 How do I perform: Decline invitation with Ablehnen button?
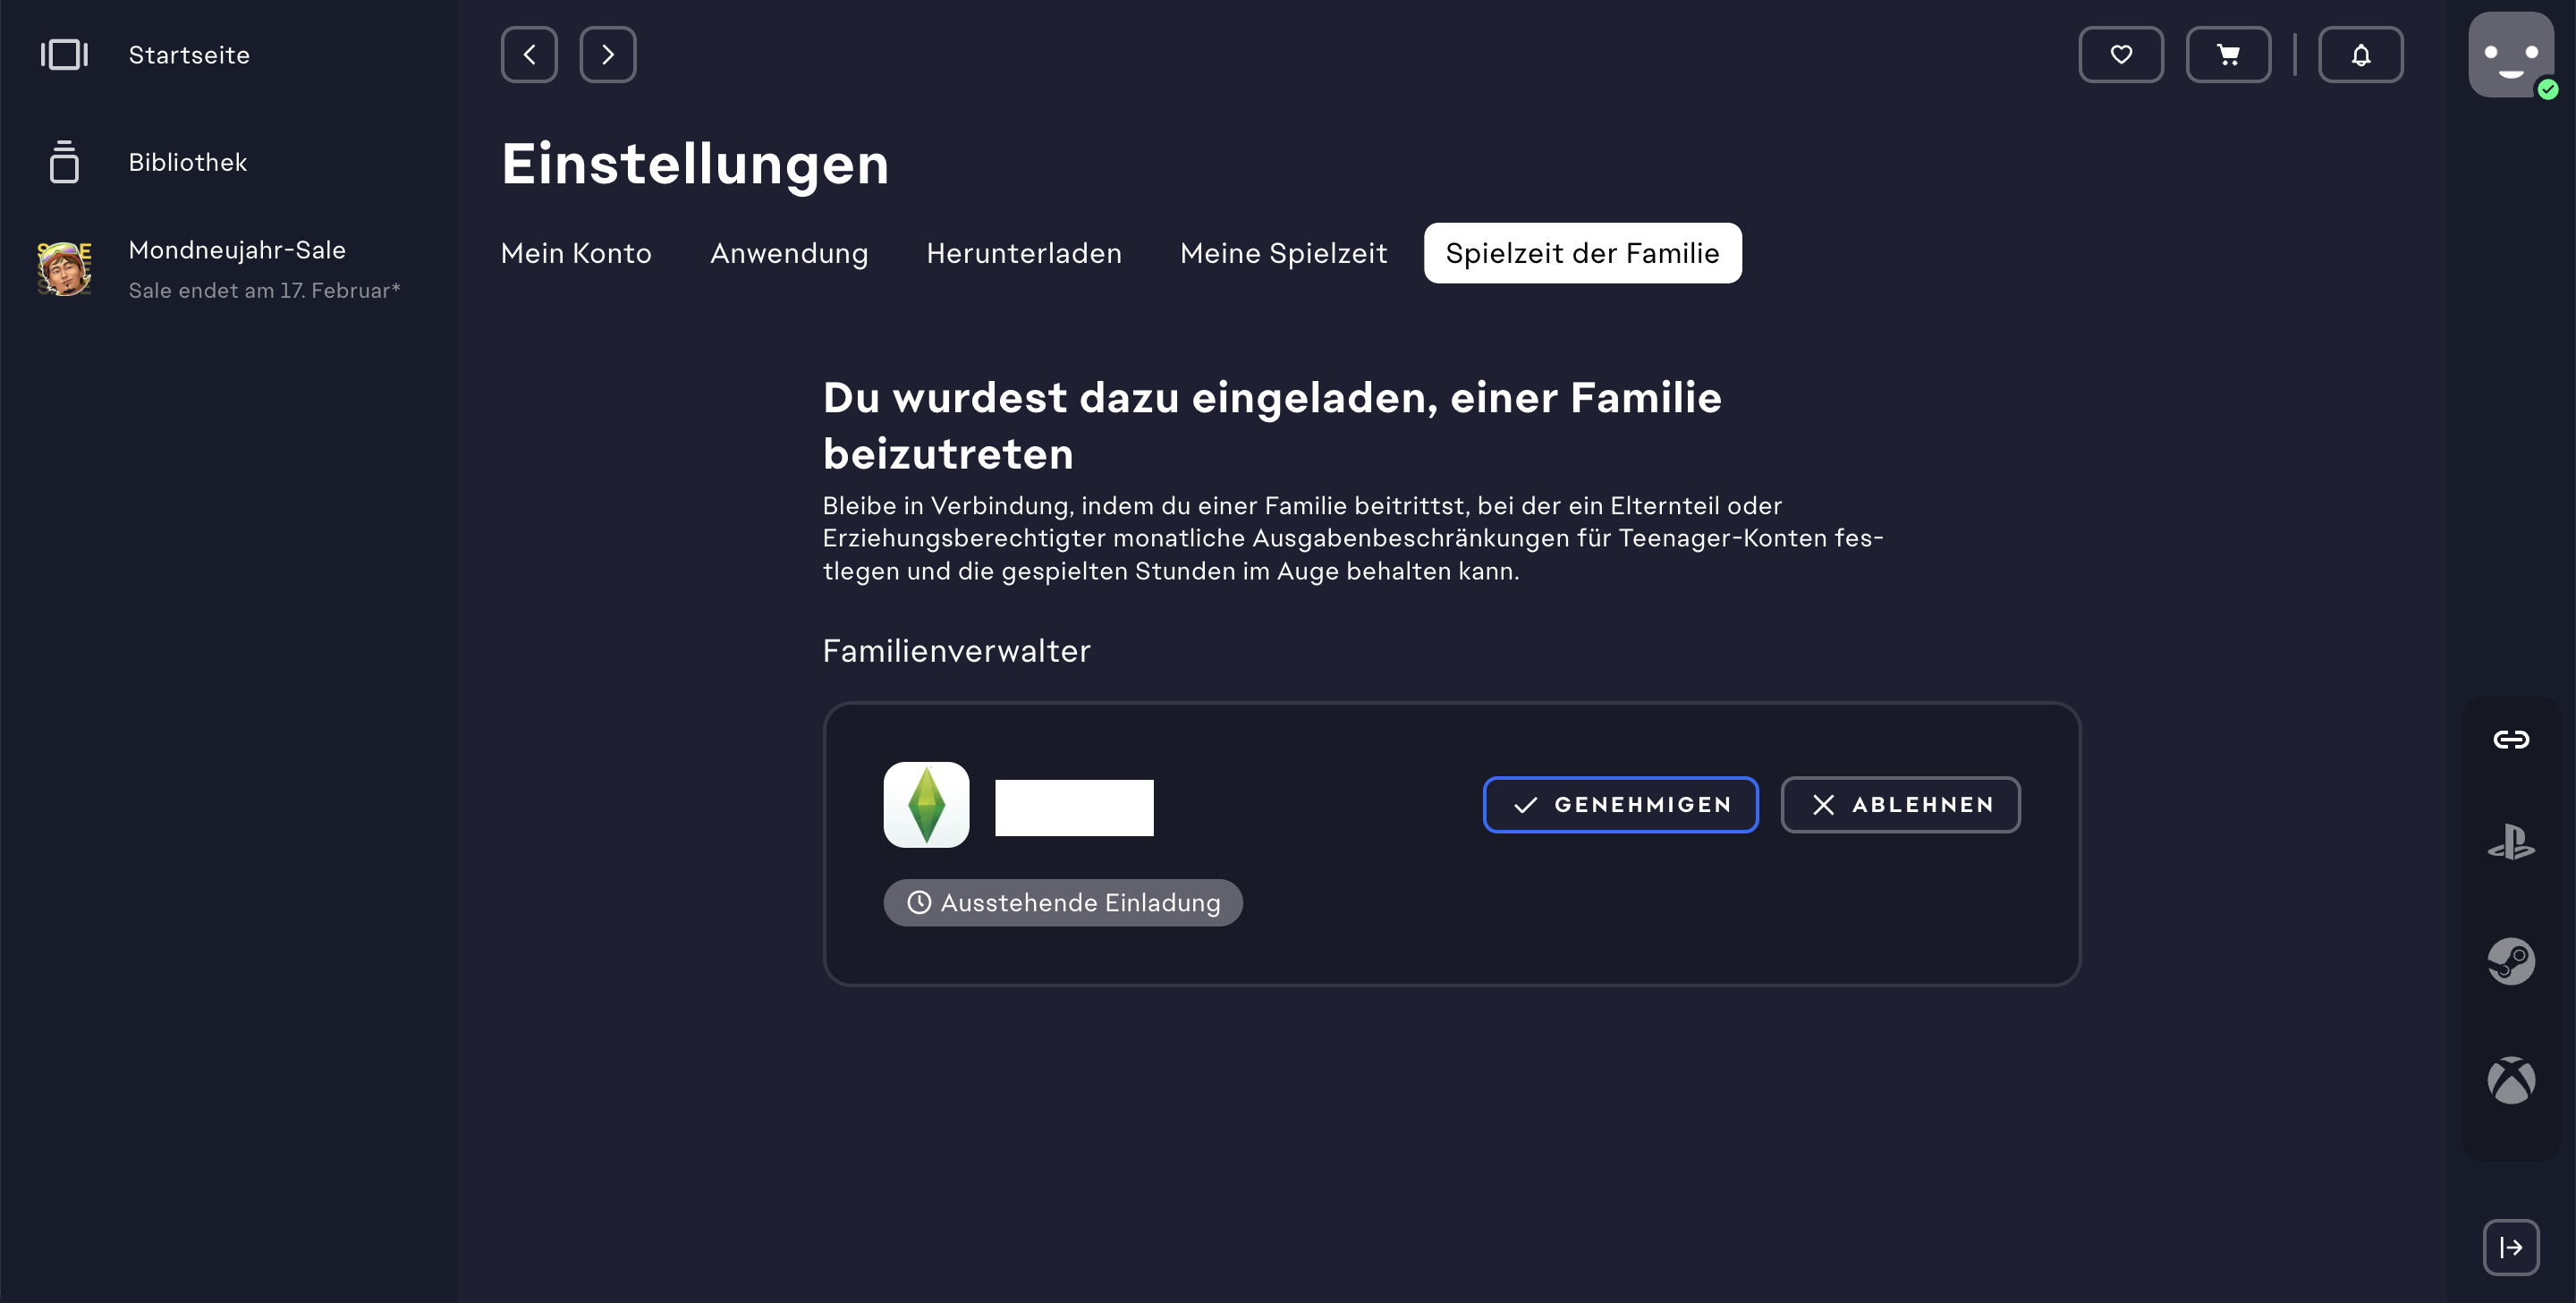coord(1900,805)
